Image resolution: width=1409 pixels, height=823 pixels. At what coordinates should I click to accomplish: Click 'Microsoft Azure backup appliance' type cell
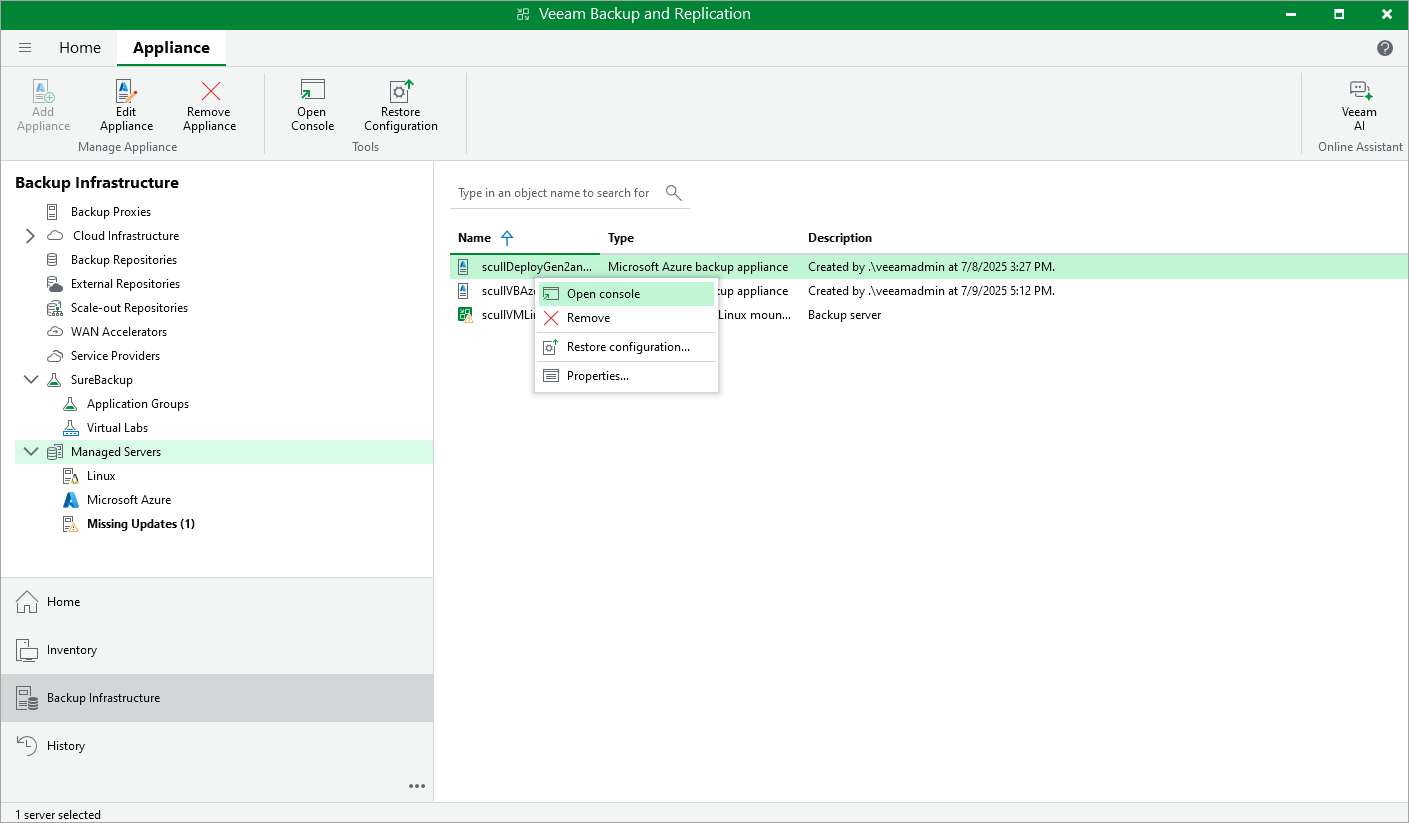click(698, 267)
